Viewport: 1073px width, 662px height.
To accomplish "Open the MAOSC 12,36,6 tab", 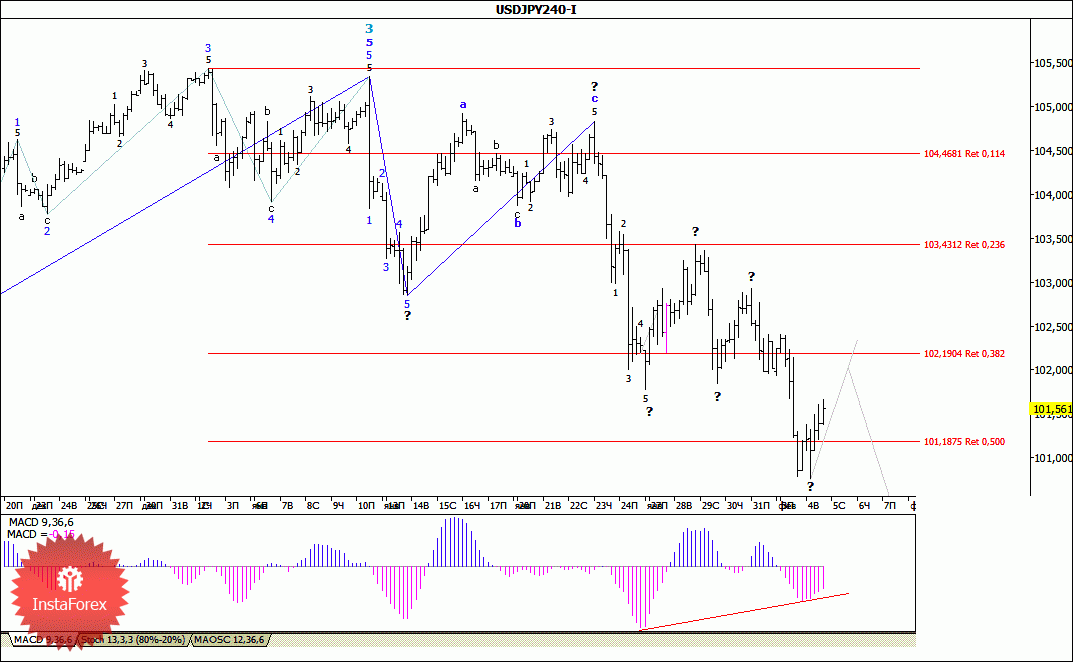I will click(229, 639).
